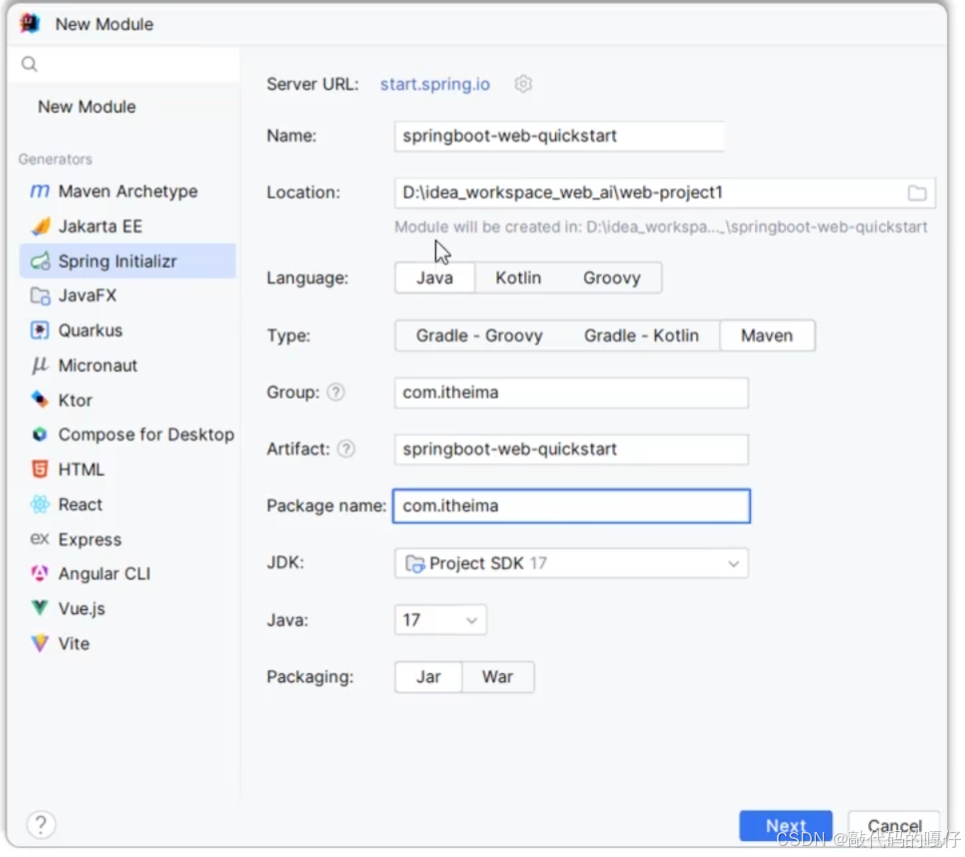The height and width of the screenshot is (857, 965).
Task: Click the React atom icon
Action: tap(40, 504)
